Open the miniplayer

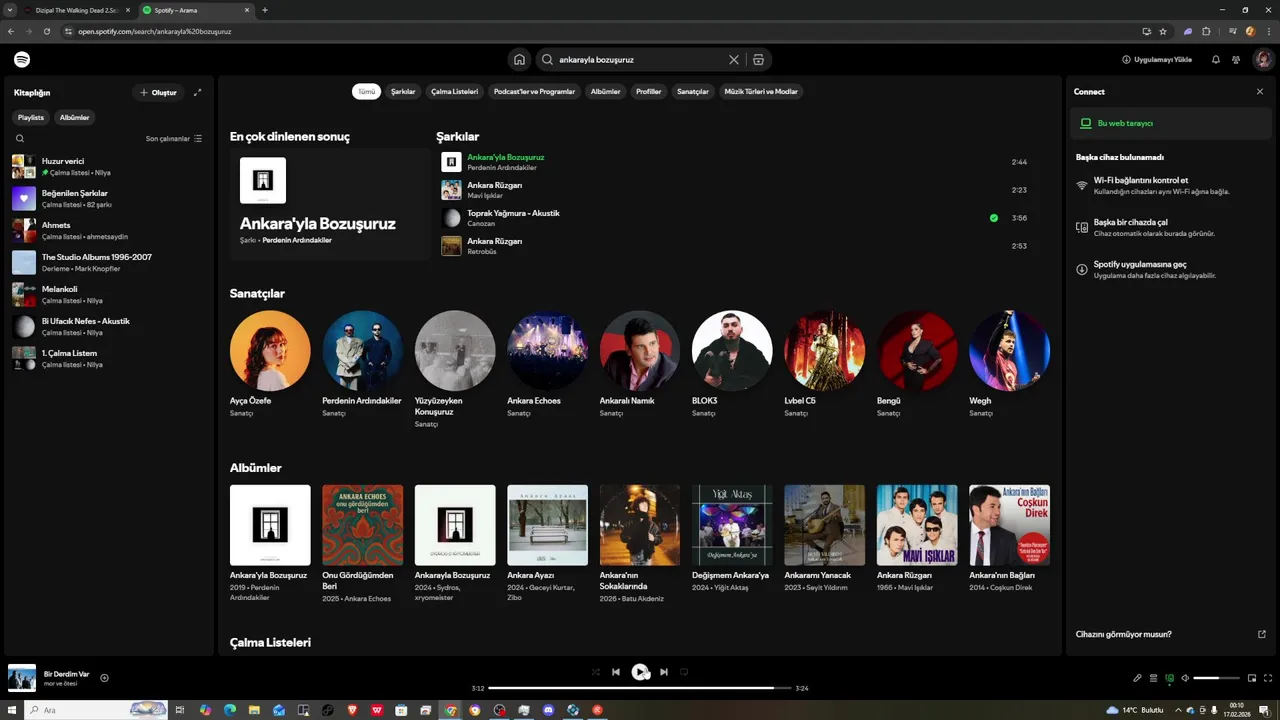(x=1253, y=678)
